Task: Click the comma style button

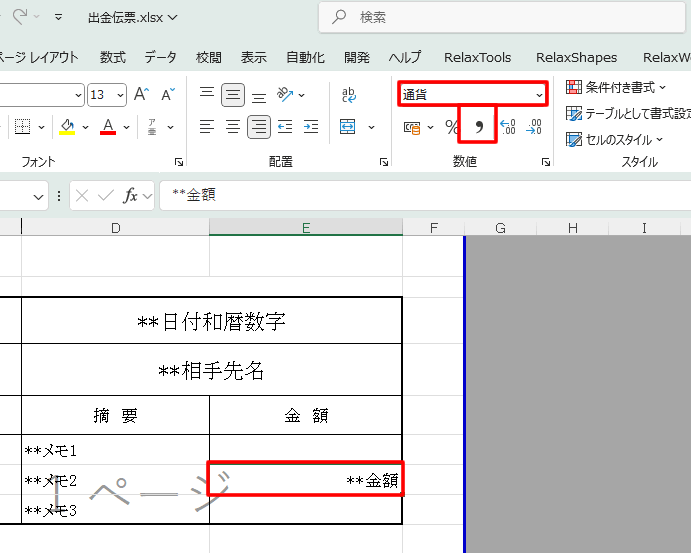Action: pyautogui.click(x=478, y=127)
